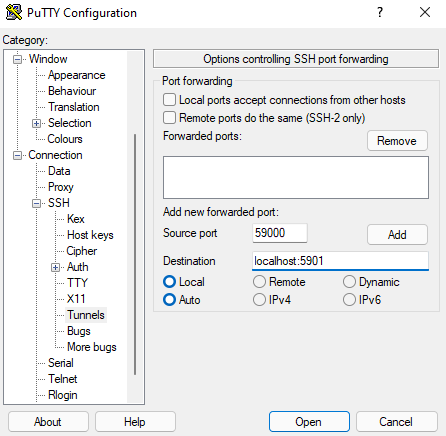
Task: Show the Serial settings
Action: point(61,363)
